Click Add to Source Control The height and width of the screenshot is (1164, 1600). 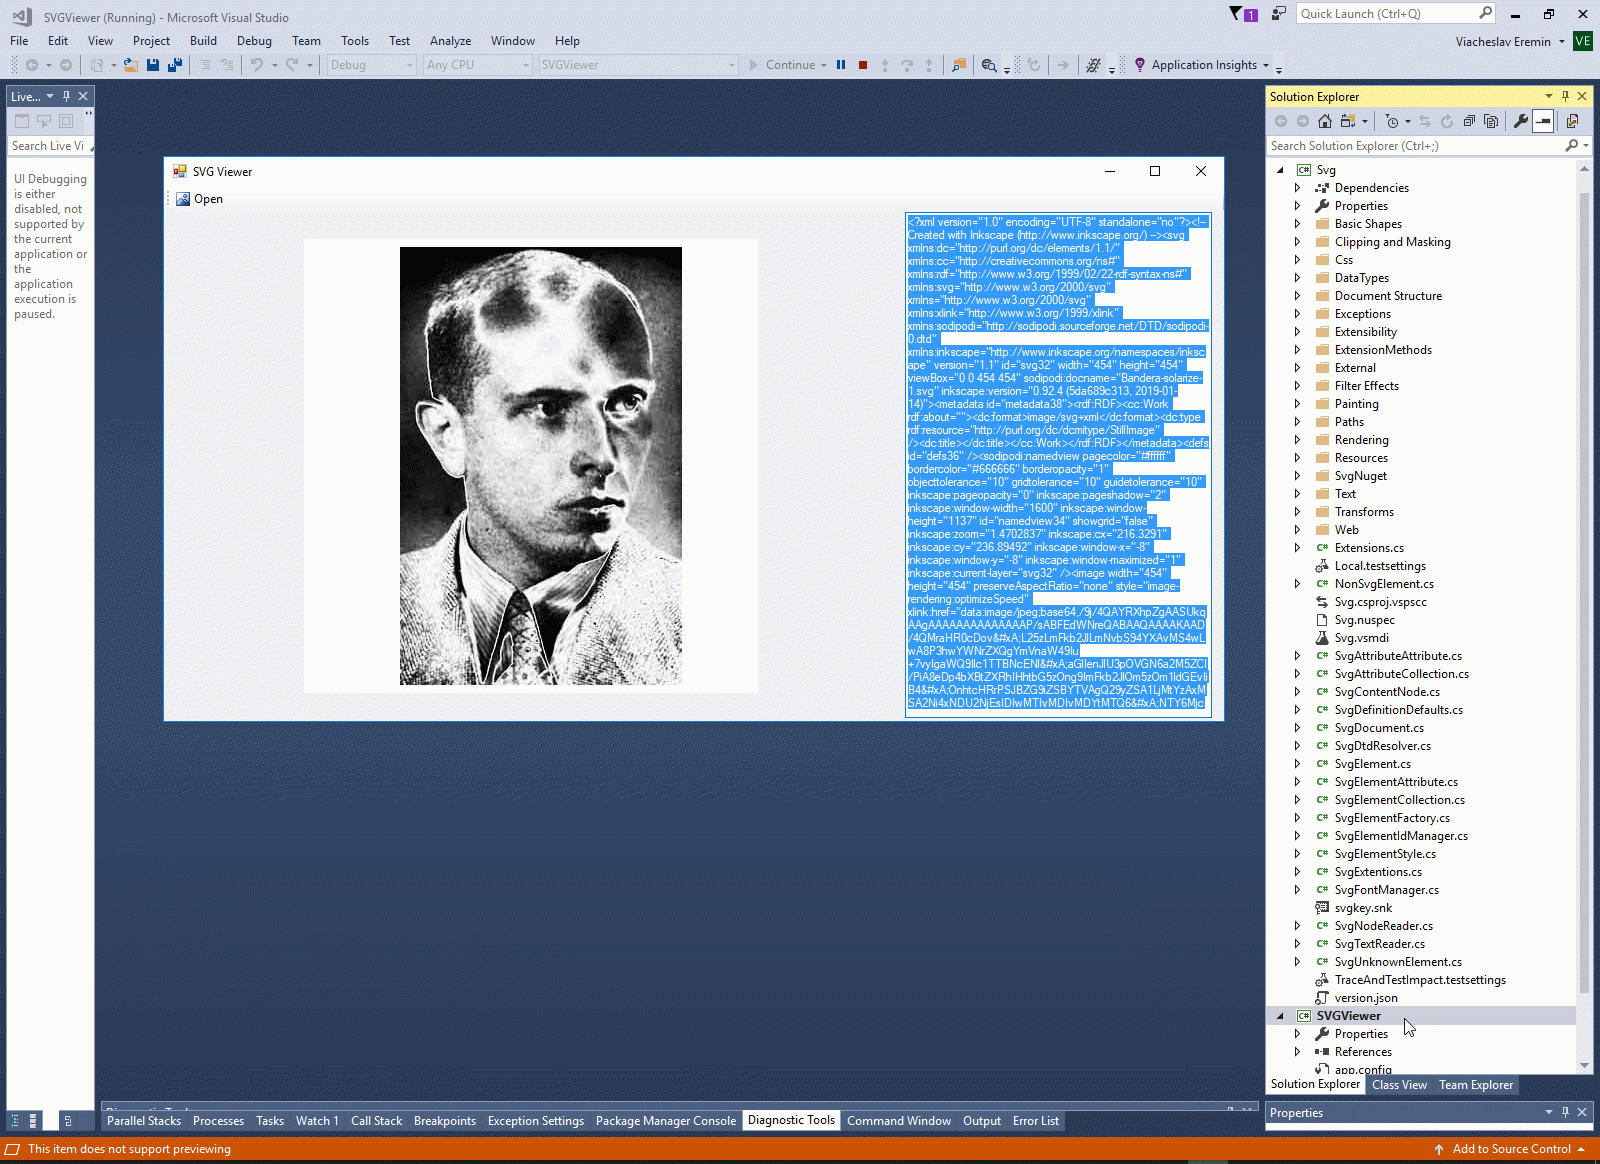click(x=1509, y=1149)
